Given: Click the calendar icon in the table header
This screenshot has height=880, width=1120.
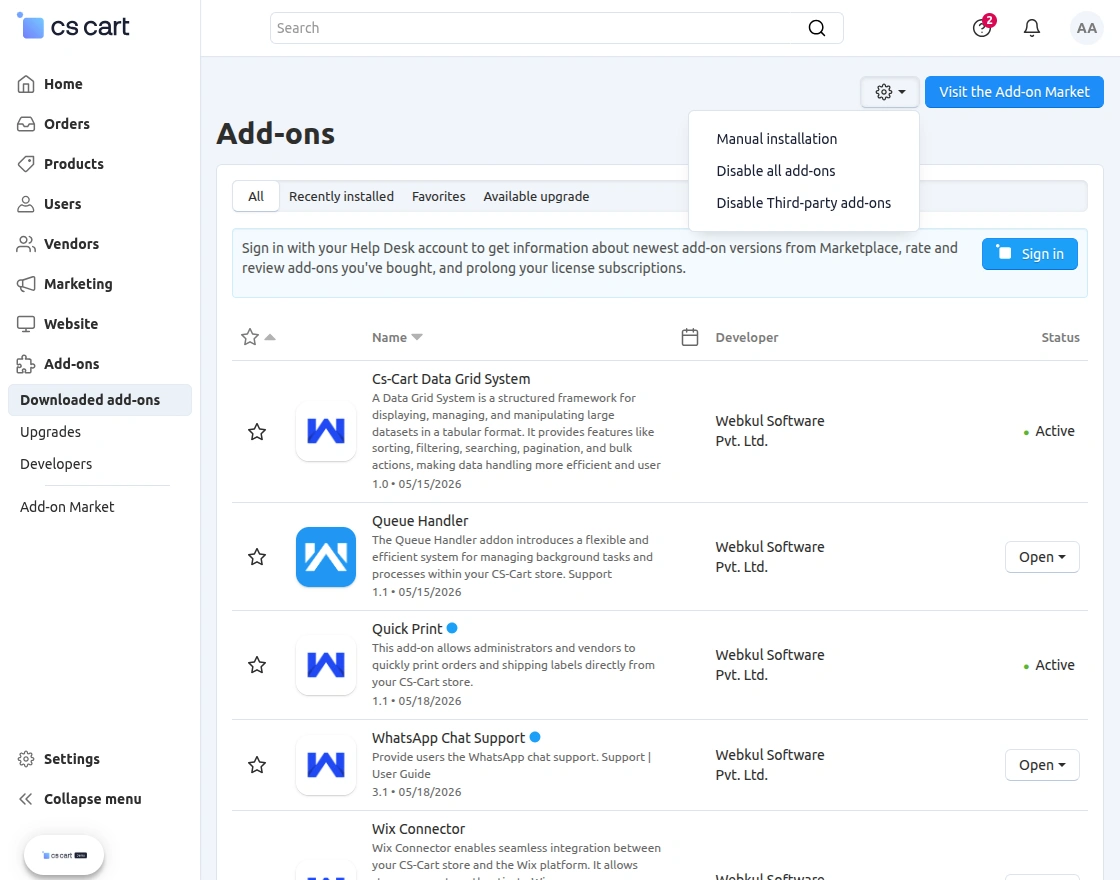Looking at the screenshot, I should pos(689,337).
